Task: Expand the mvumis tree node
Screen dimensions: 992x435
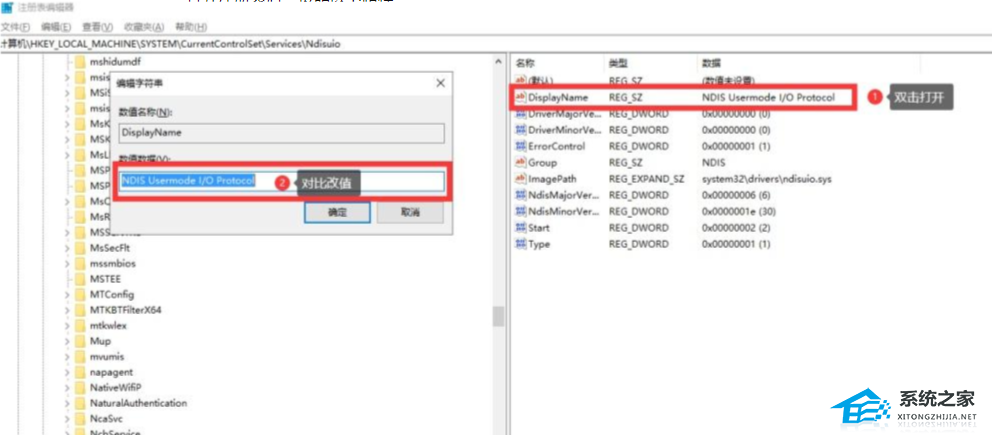Action: pos(67,357)
